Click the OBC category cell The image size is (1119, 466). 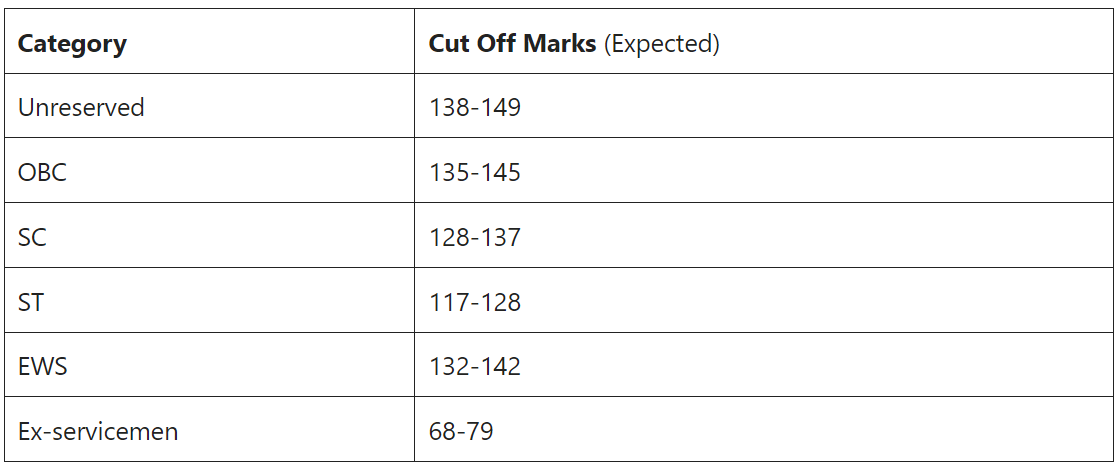pos(209,171)
